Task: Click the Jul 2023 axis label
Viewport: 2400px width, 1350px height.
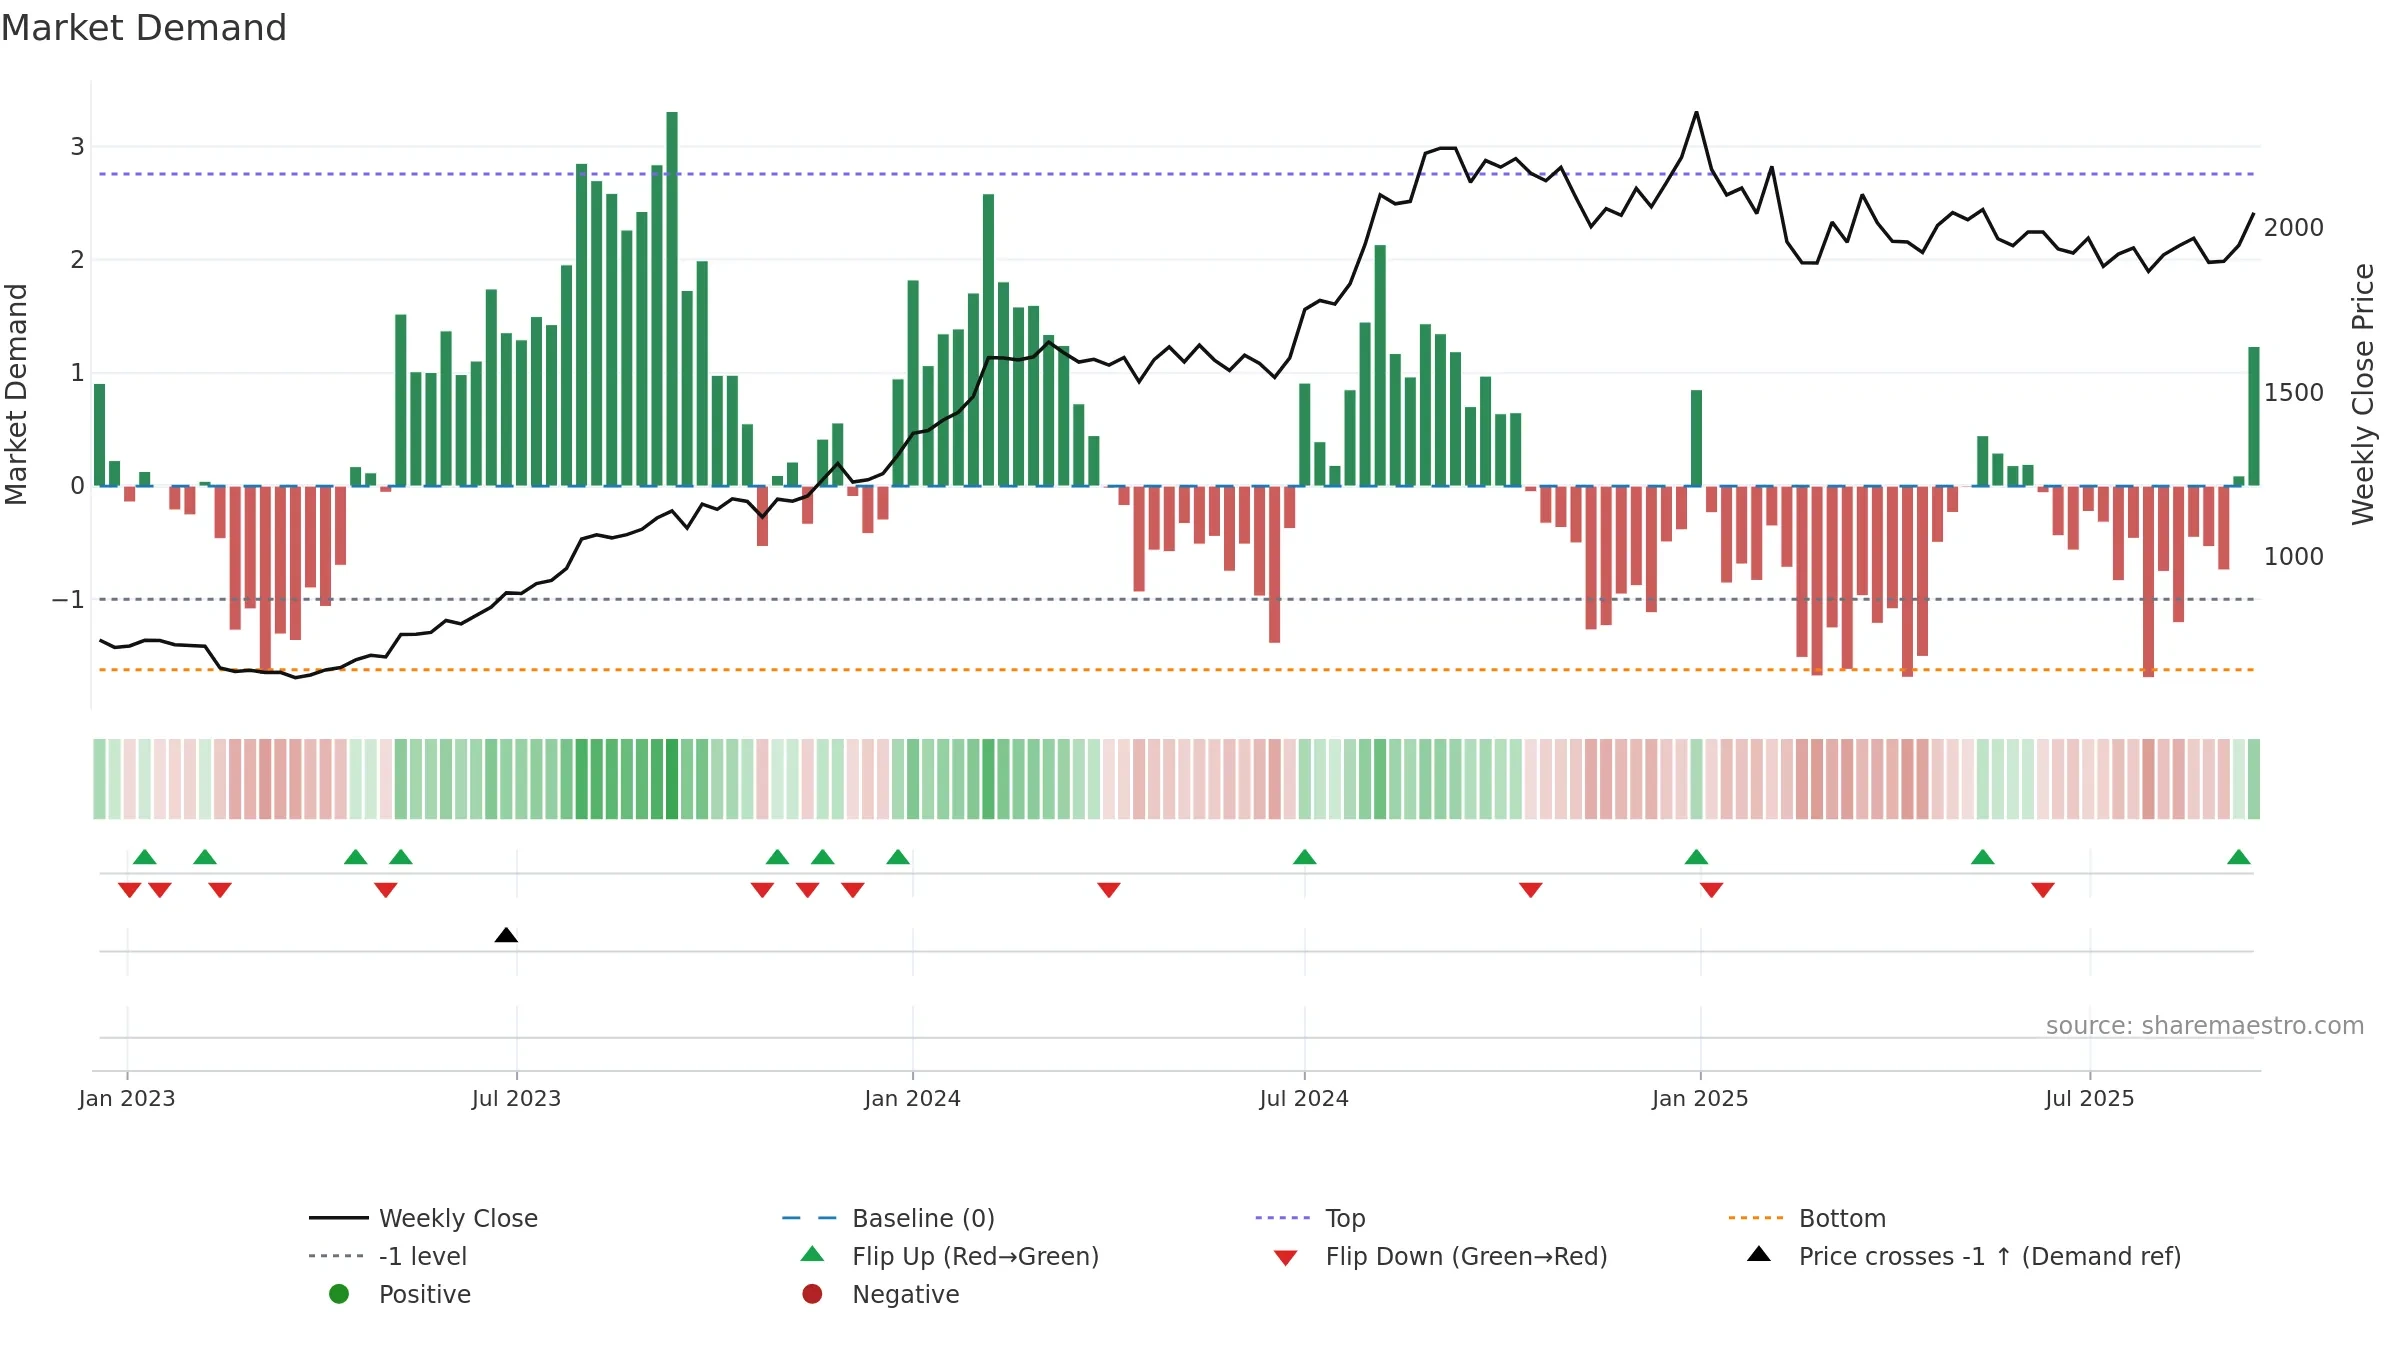Action: pos(517,1098)
